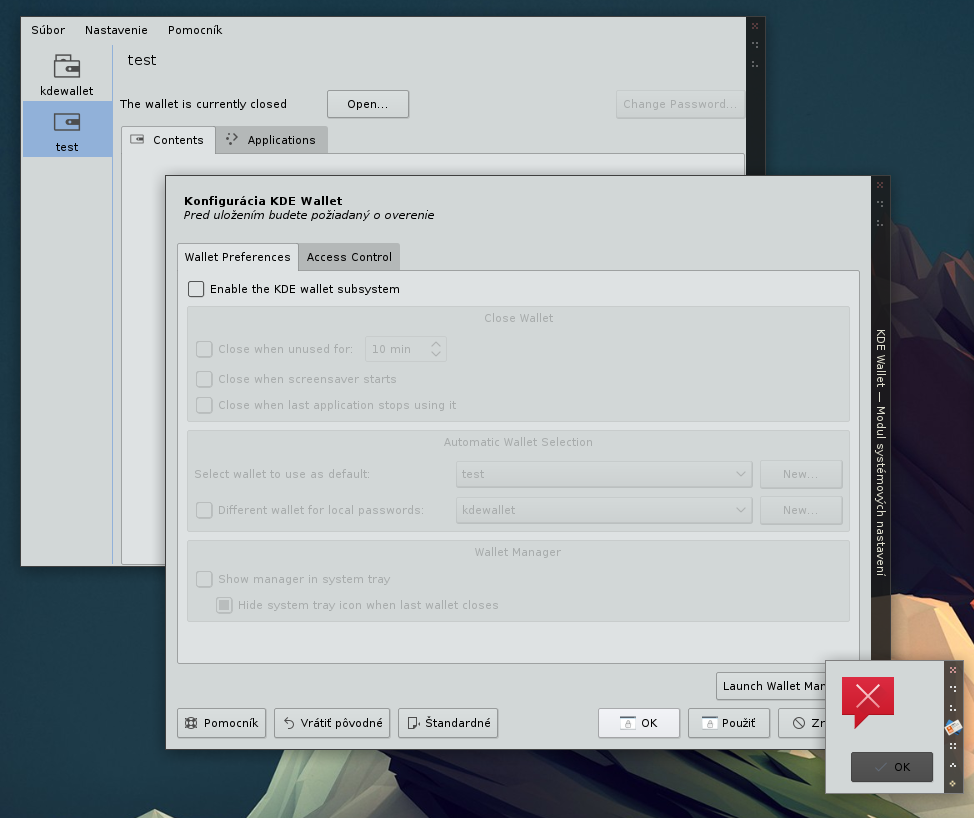Maximize the small error popup window
Viewport: 974px width, 818px height.
pyautogui.click(x=953, y=688)
